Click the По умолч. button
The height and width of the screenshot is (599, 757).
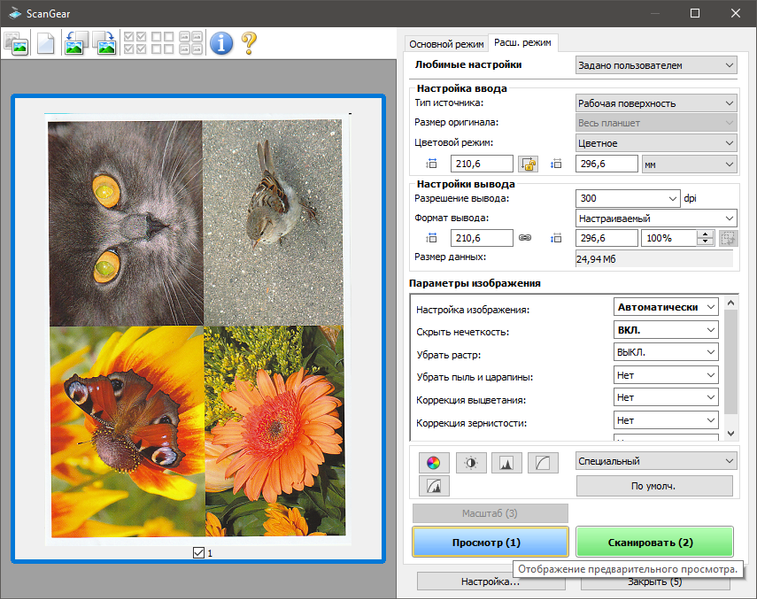654,486
